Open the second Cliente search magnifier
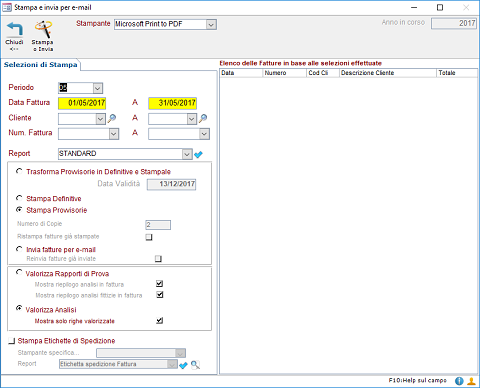This screenshot has width=480, height=388. pyautogui.click(x=203, y=118)
